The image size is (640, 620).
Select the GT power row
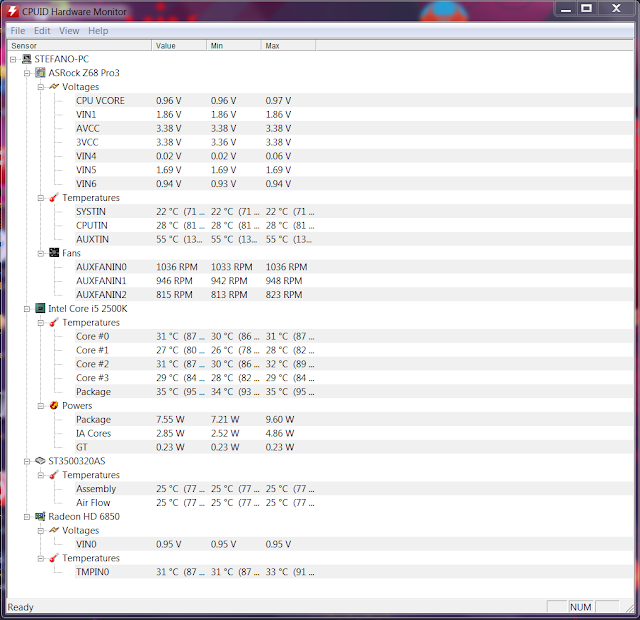point(354,448)
